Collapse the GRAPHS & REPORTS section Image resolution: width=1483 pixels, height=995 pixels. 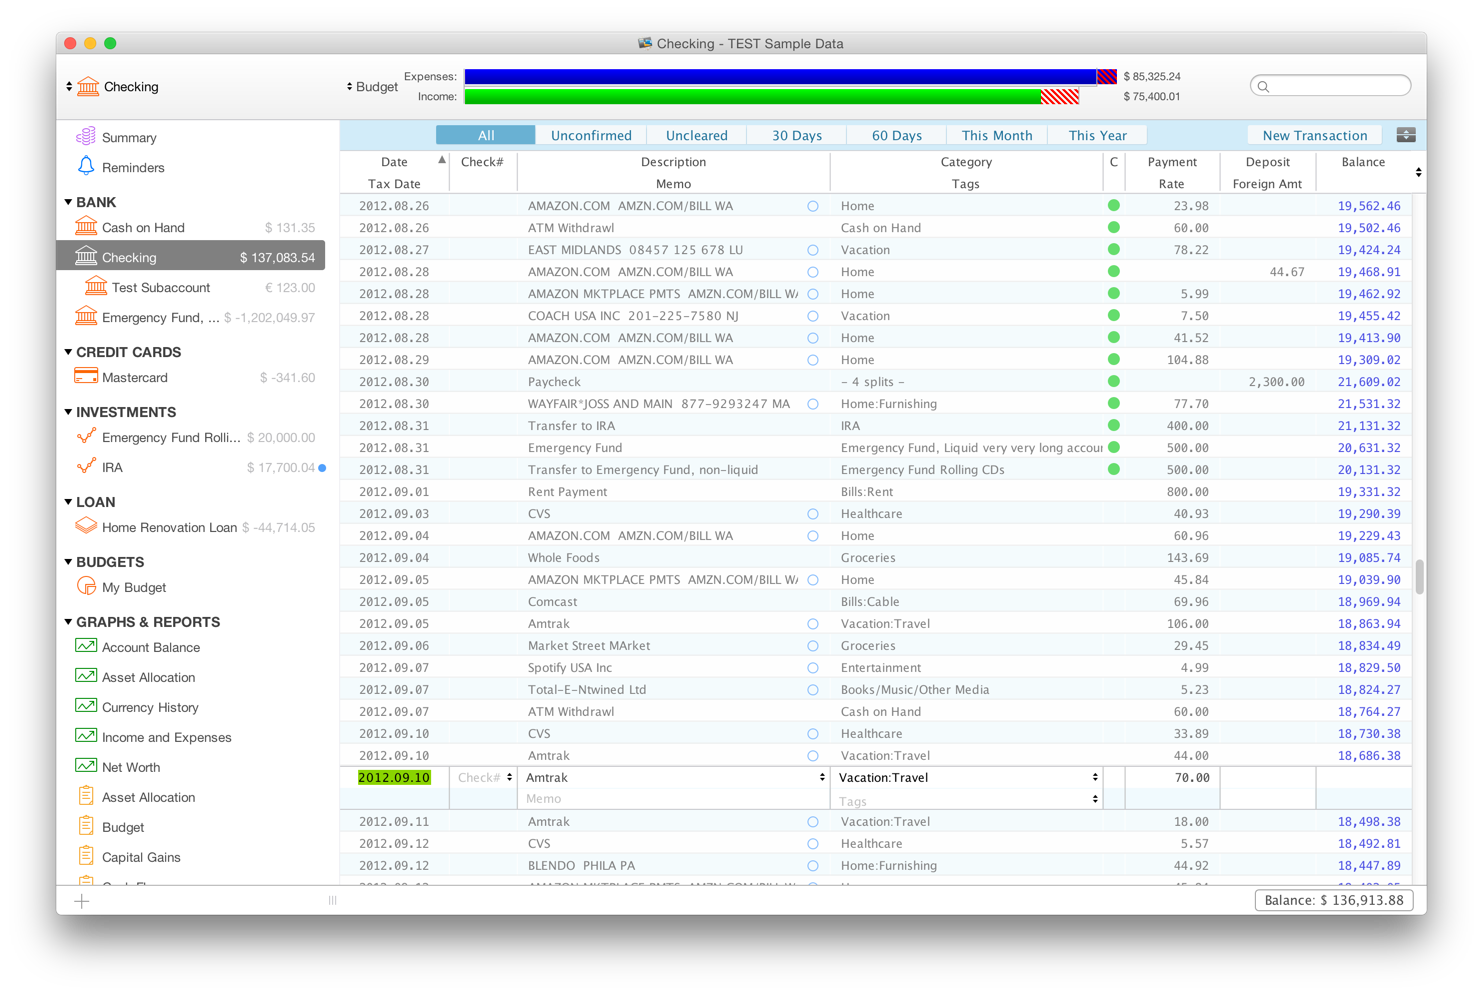tap(67, 622)
